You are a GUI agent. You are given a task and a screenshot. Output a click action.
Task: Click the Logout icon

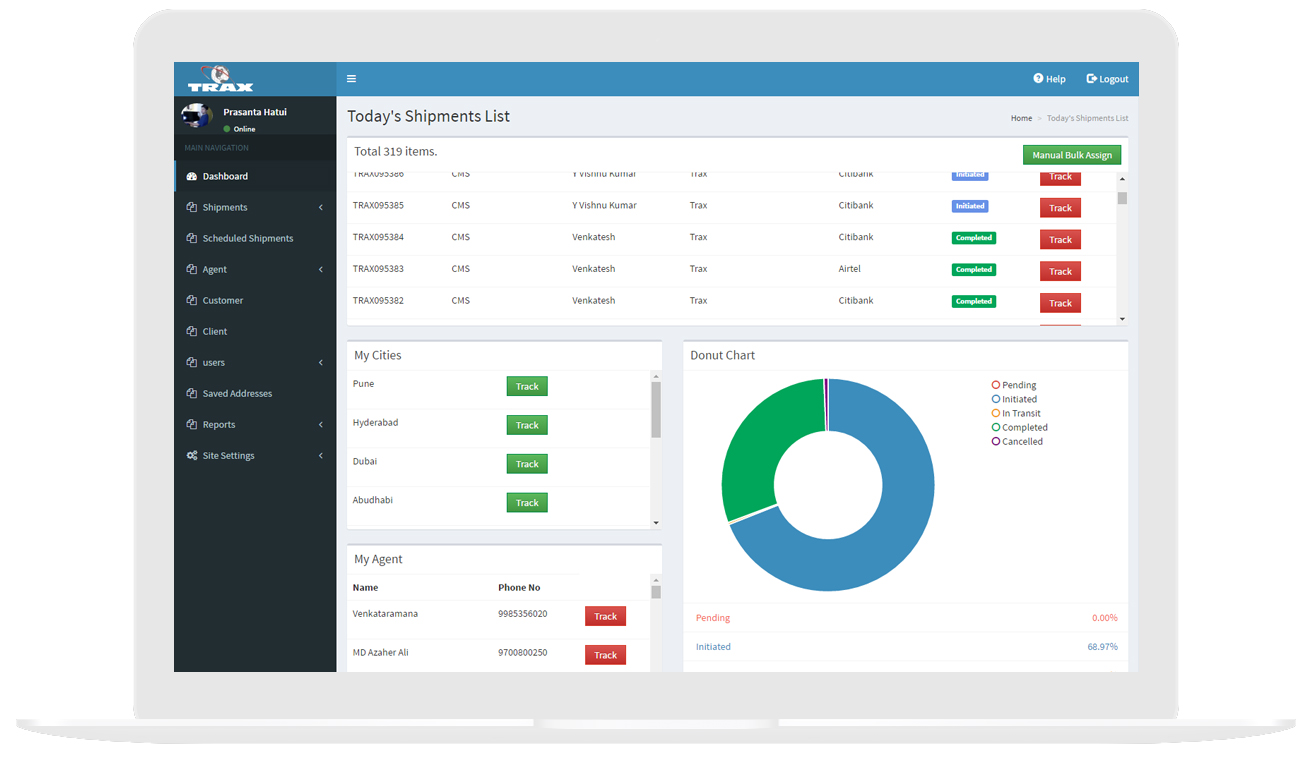pyautogui.click(x=1091, y=78)
